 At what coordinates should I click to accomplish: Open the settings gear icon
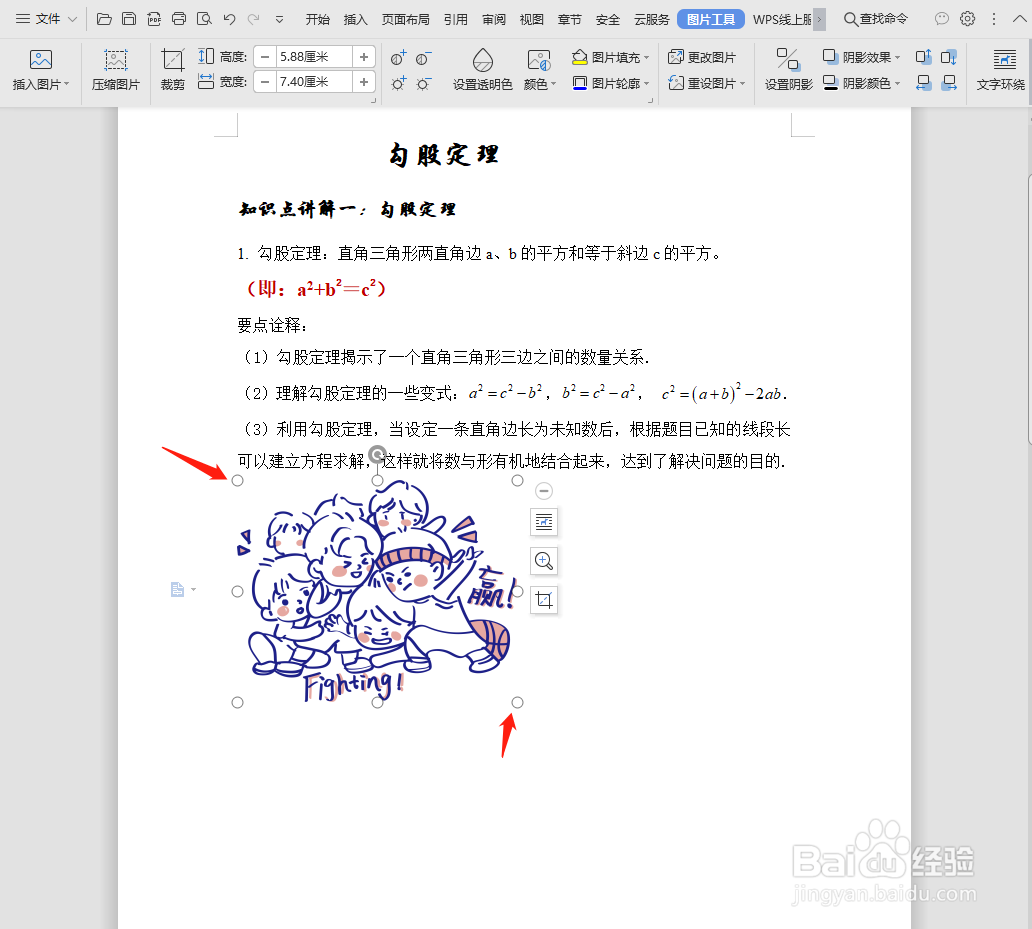(968, 19)
